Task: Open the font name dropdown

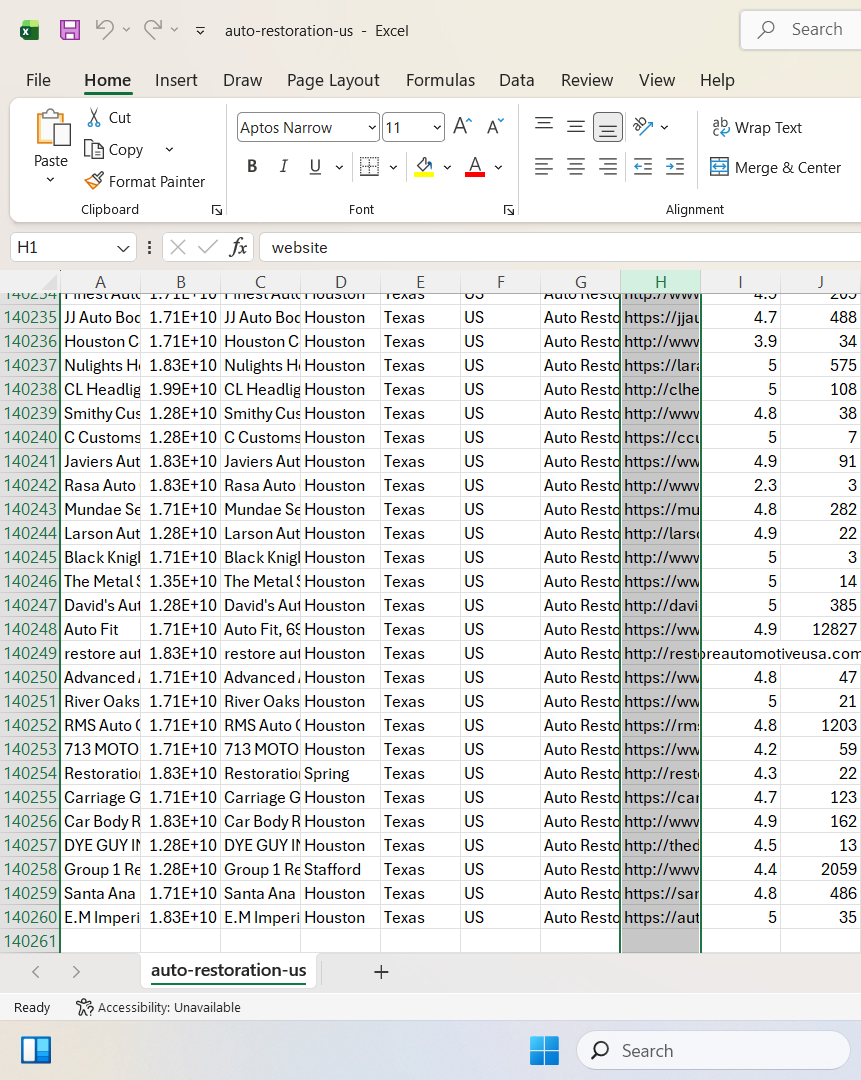Action: [372, 128]
